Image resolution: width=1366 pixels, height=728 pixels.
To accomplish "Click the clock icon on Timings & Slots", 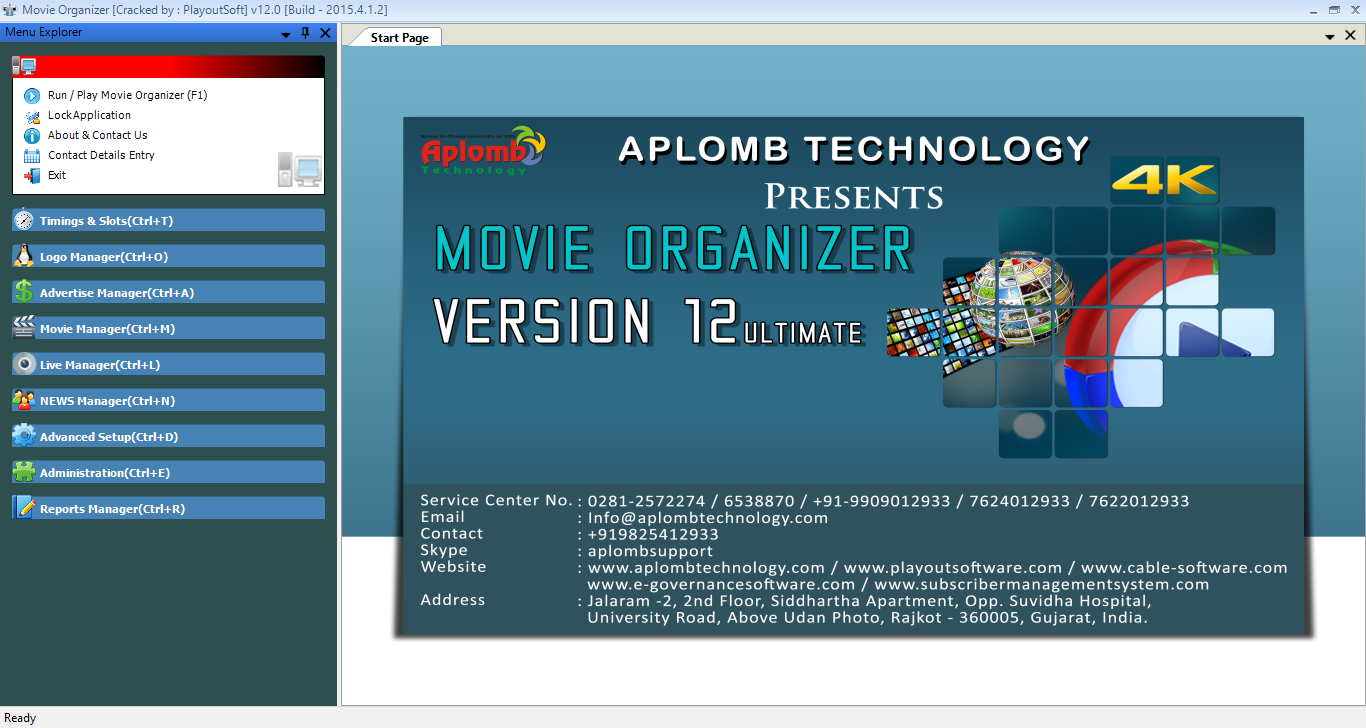I will coord(23,220).
